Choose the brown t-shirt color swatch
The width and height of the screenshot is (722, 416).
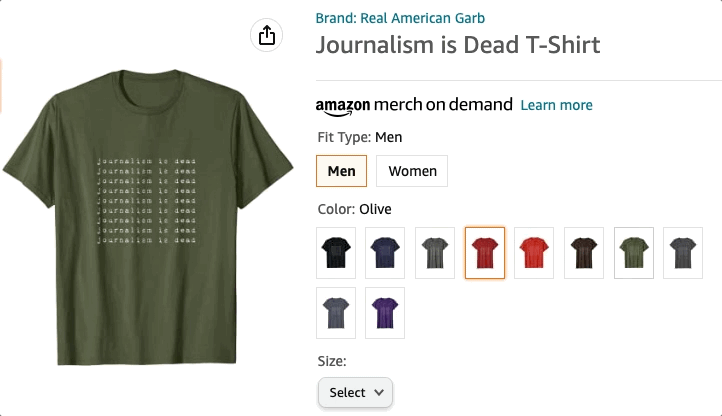click(x=584, y=253)
